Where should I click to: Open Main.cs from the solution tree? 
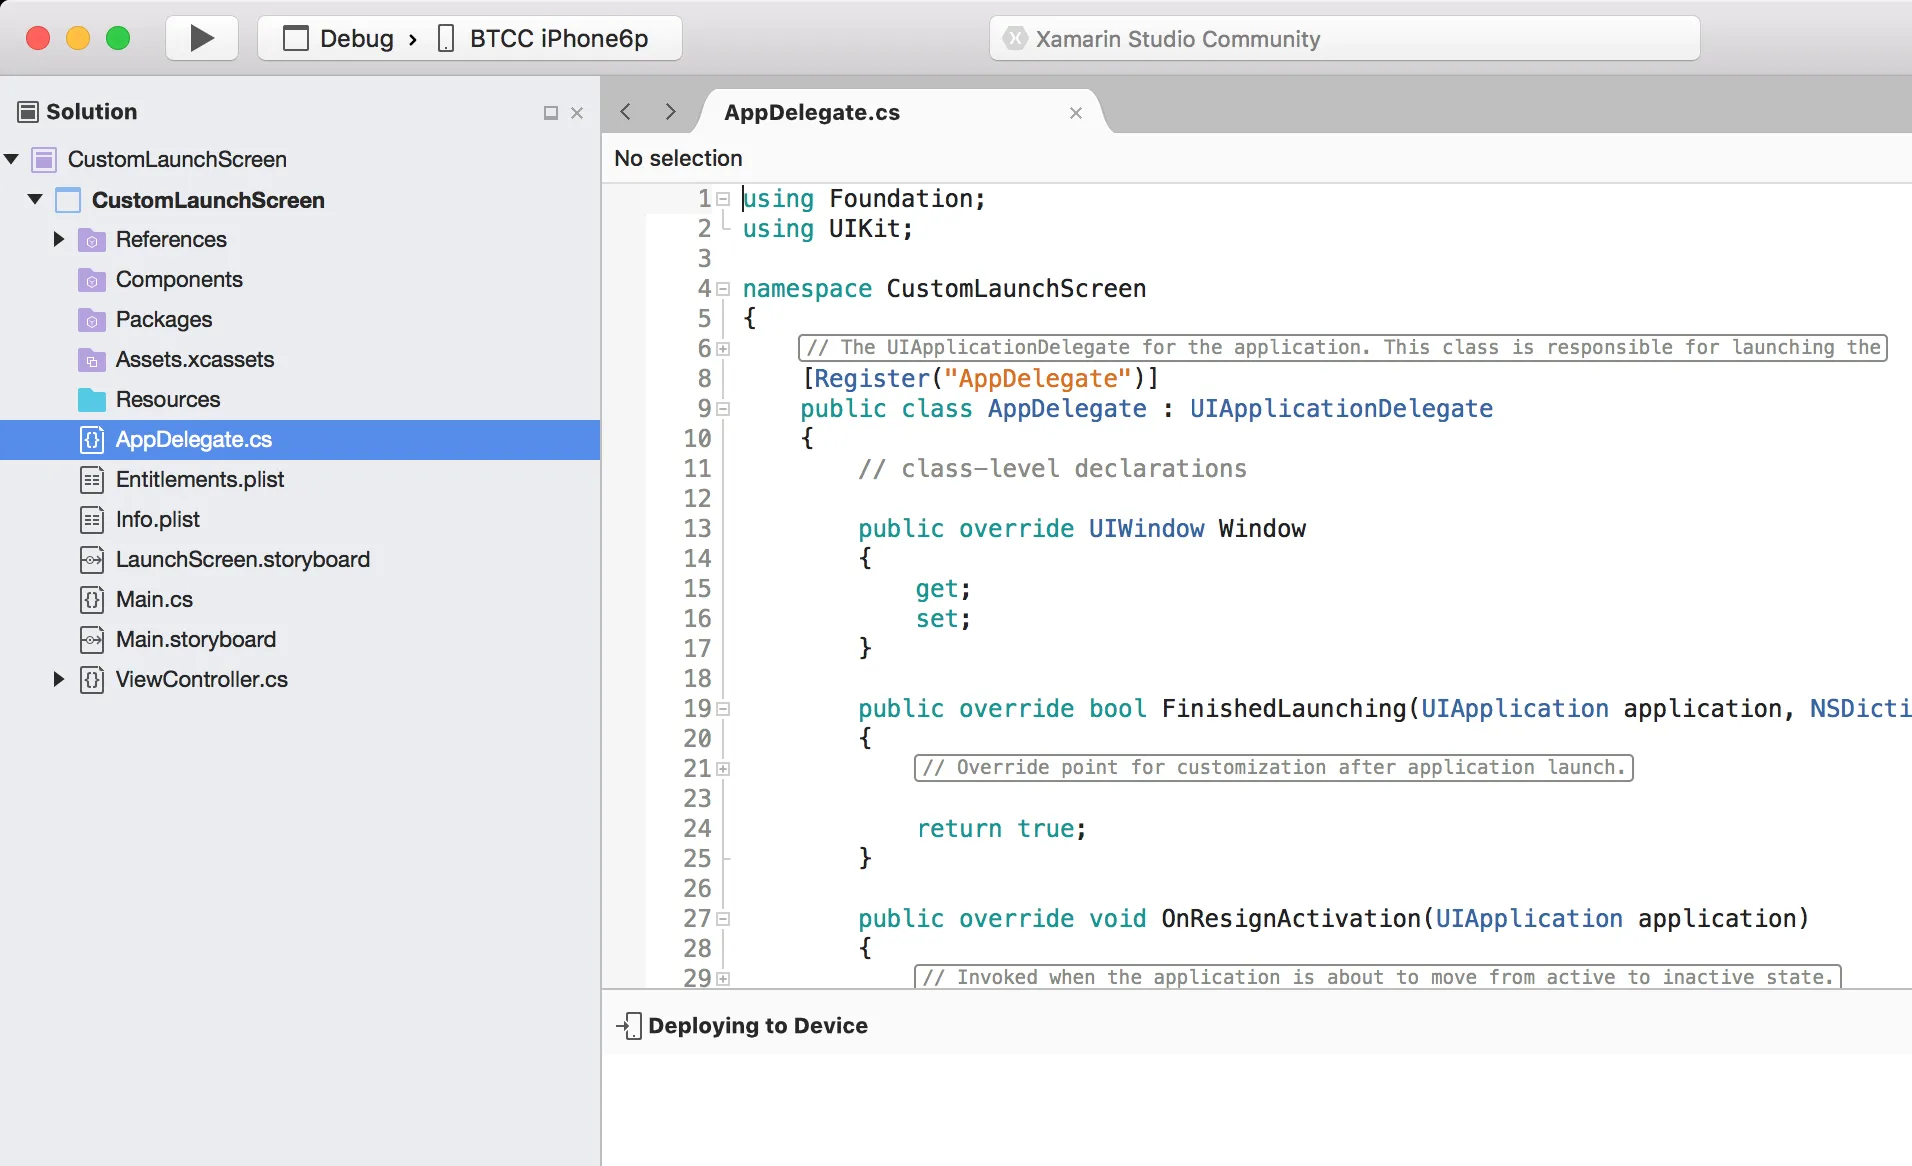pos(154,599)
